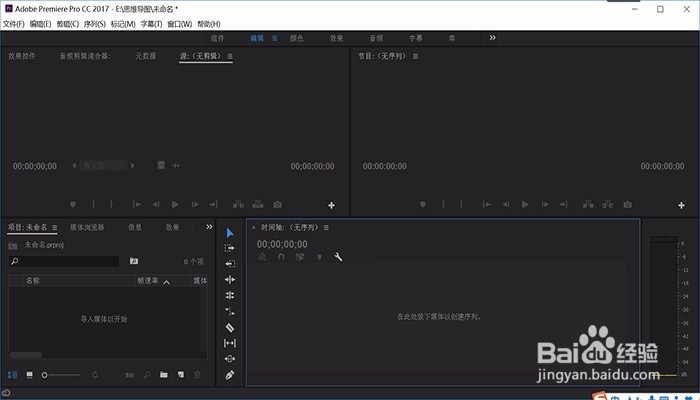Switch to 效果控件 tab
Screen dimensions: 700x400
point(21,56)
